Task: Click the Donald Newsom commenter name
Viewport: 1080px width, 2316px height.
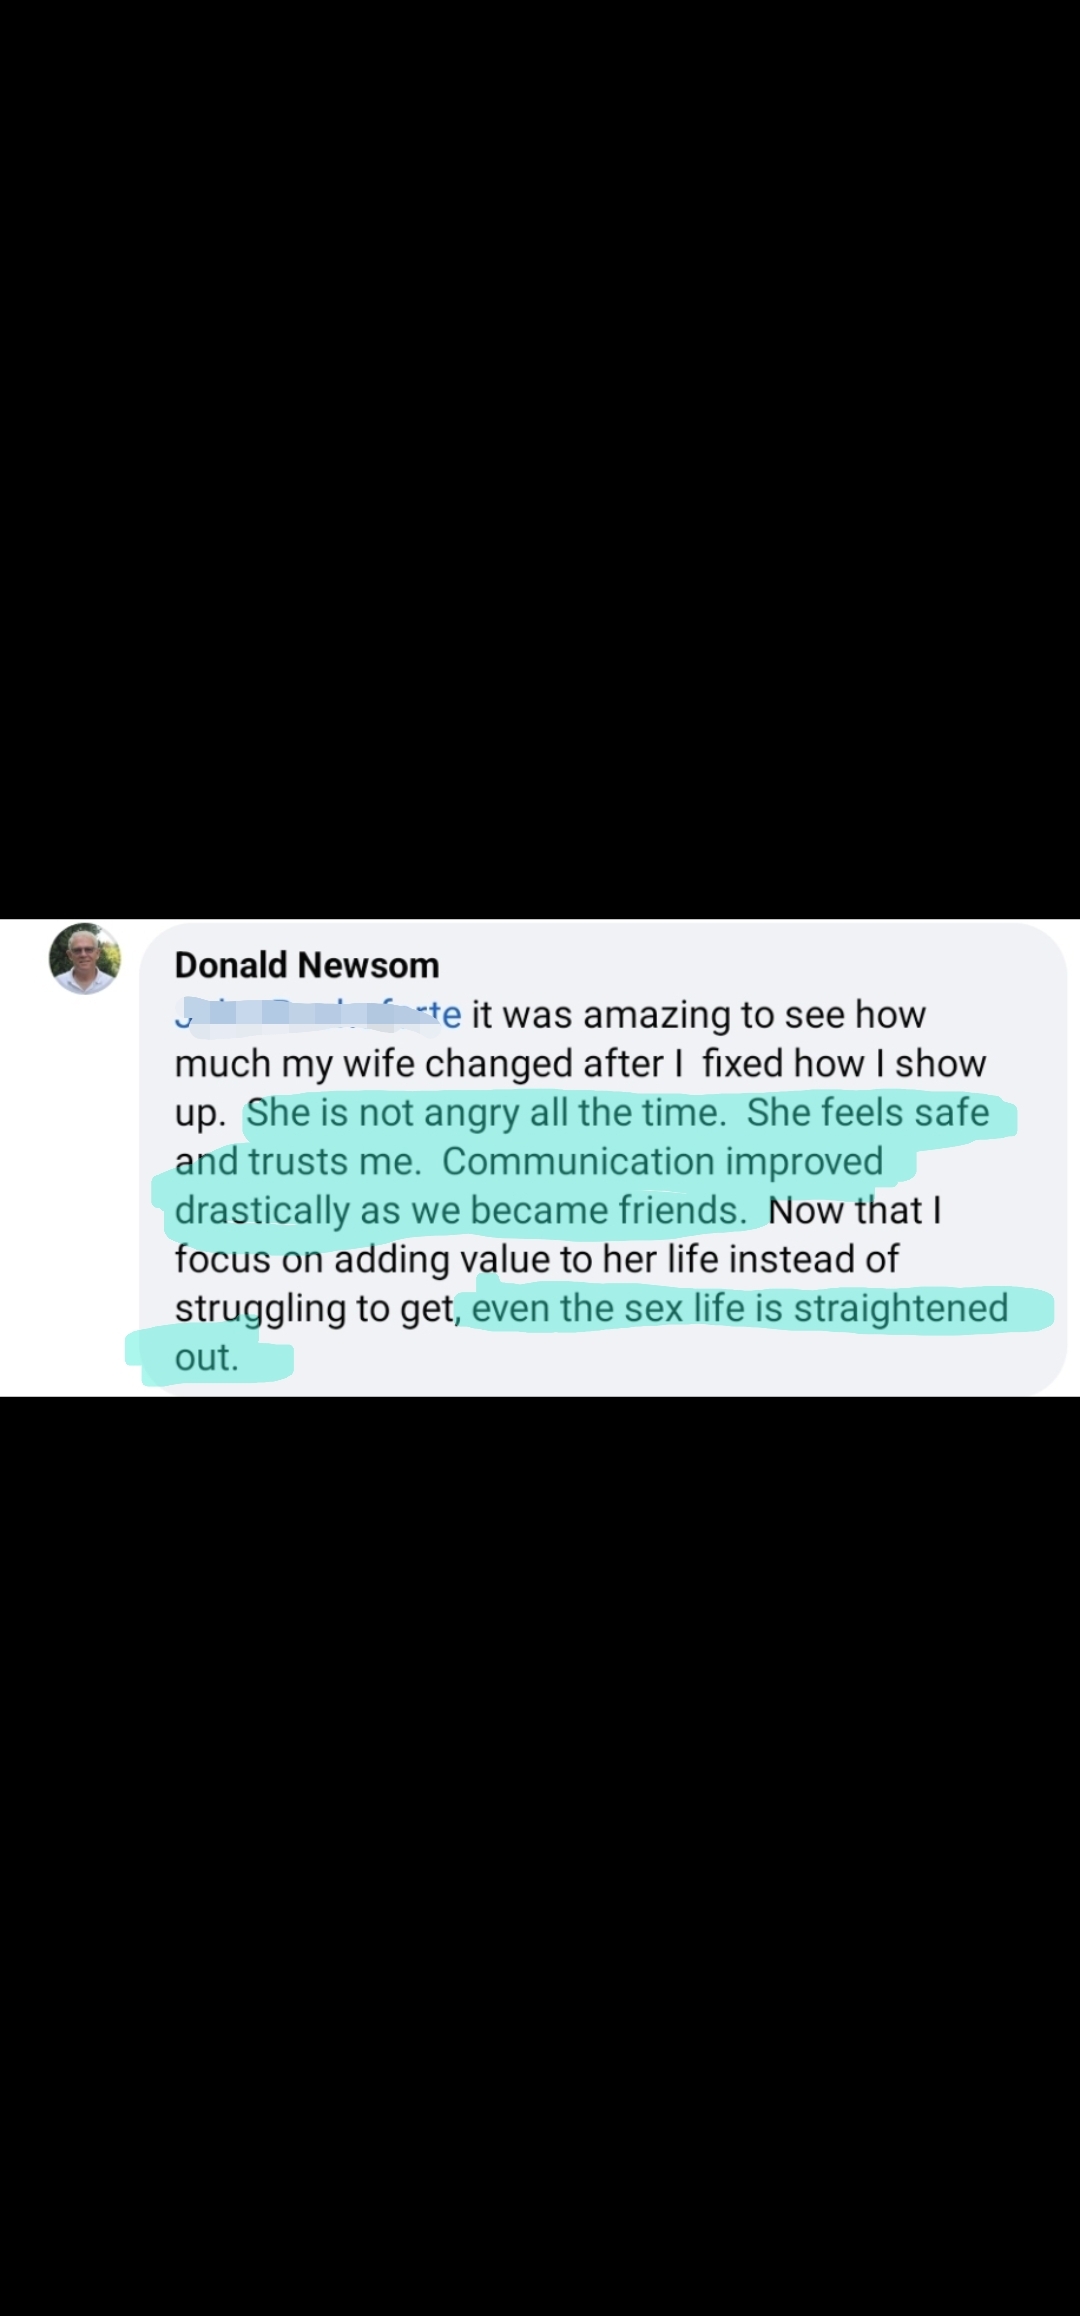Action: click(307, 965)
